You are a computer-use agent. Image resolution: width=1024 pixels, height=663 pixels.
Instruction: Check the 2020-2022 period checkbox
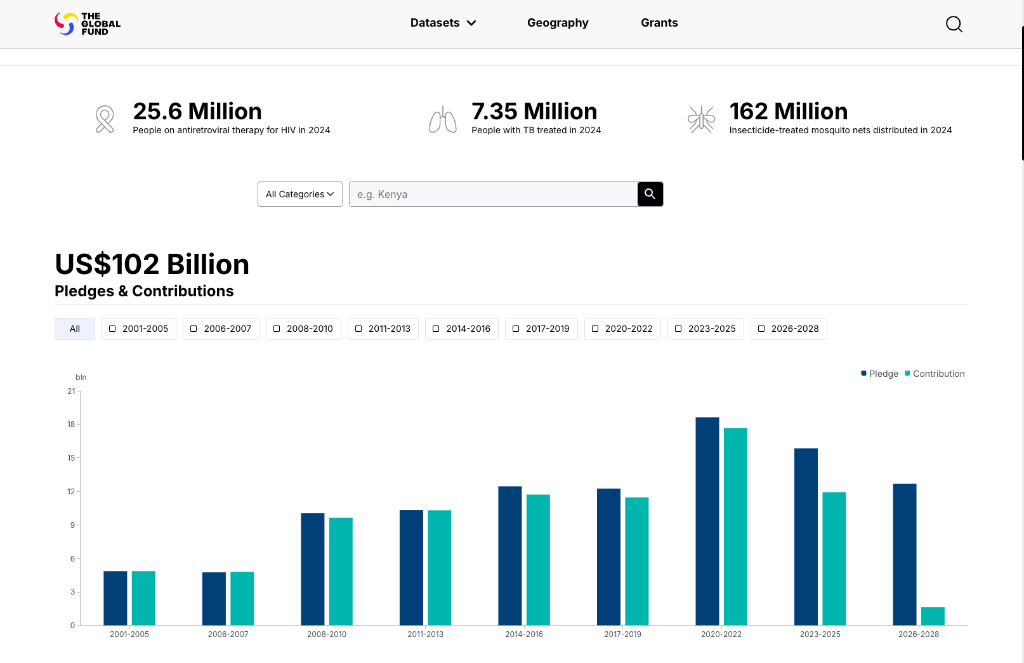pyautogui.click(x=595, y=329)
